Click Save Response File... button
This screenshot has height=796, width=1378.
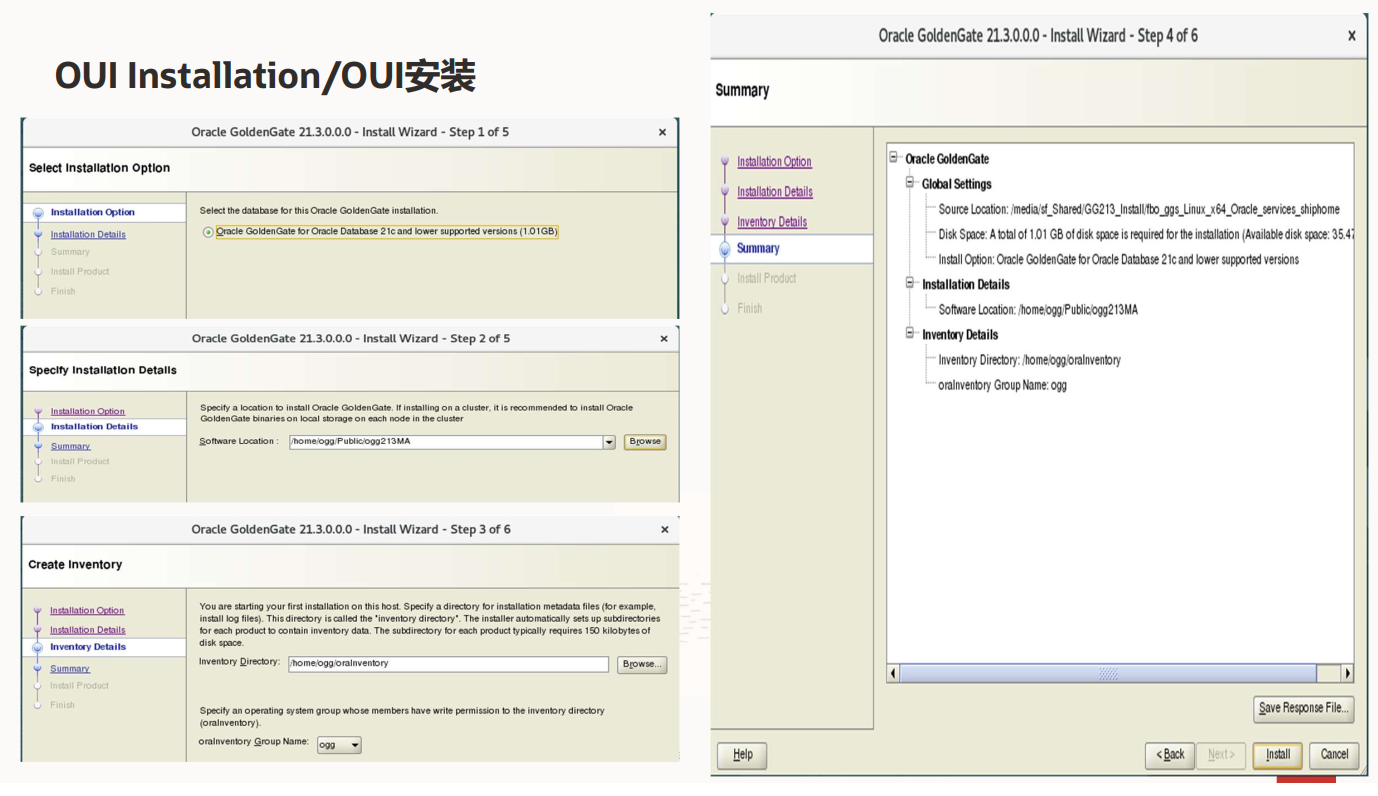(x=1304, y=708)
